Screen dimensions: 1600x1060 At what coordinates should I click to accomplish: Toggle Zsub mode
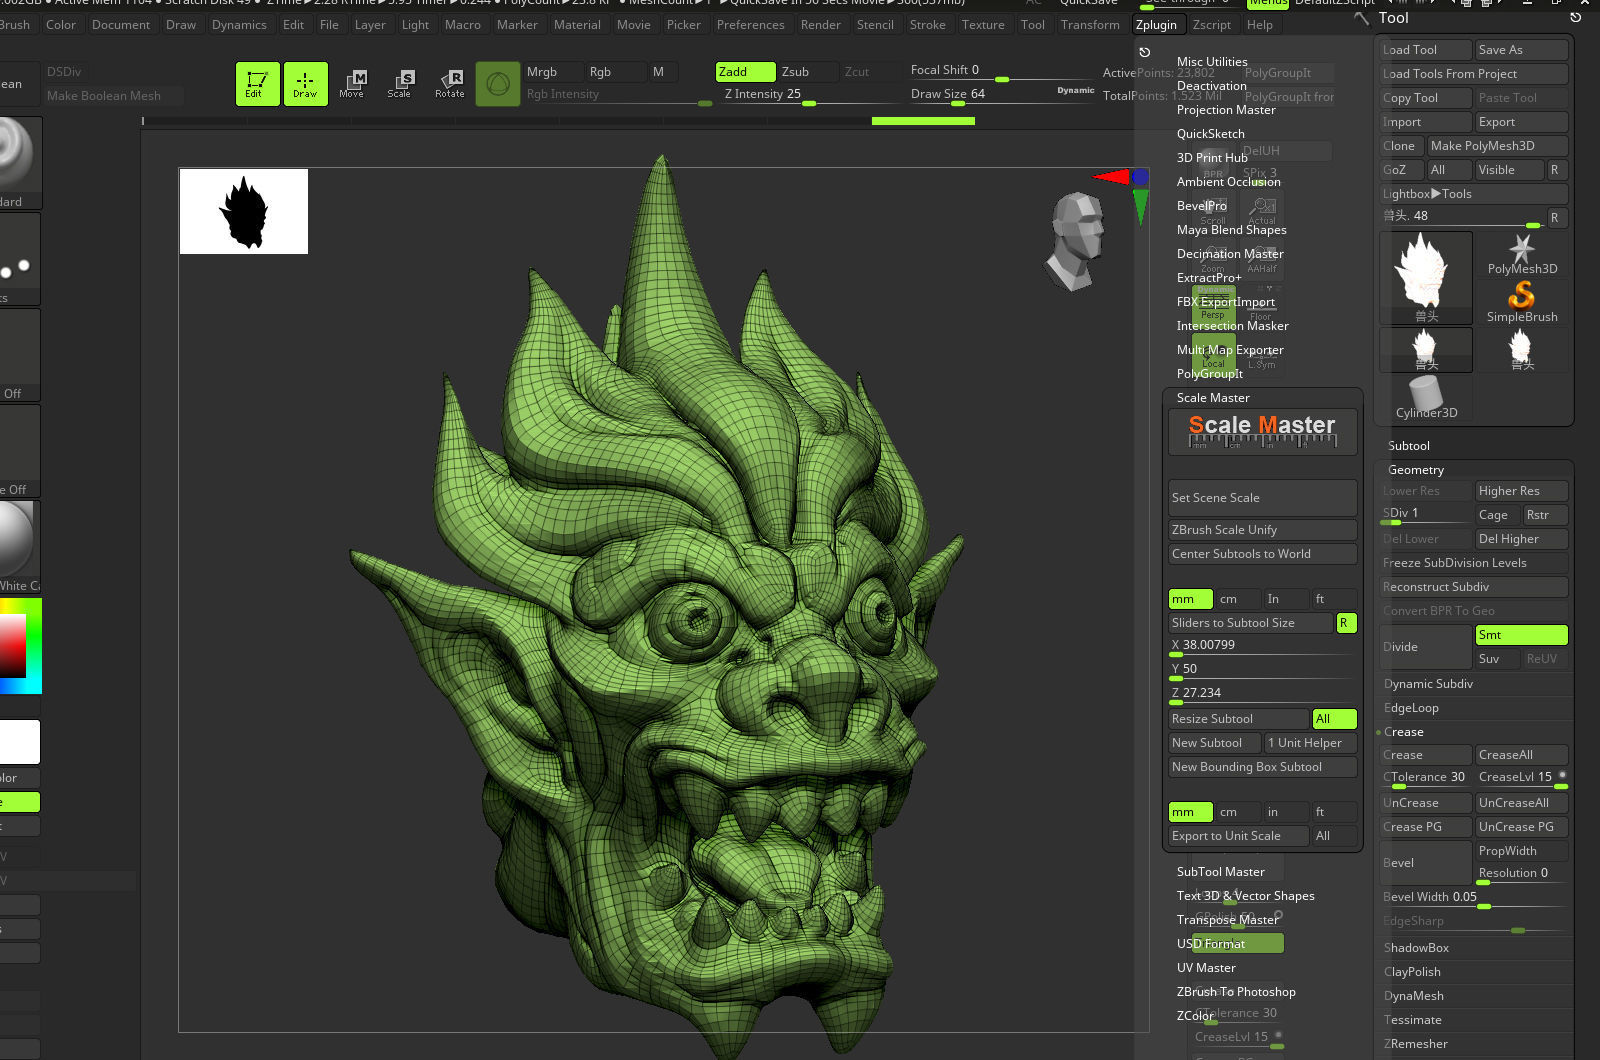808,72
